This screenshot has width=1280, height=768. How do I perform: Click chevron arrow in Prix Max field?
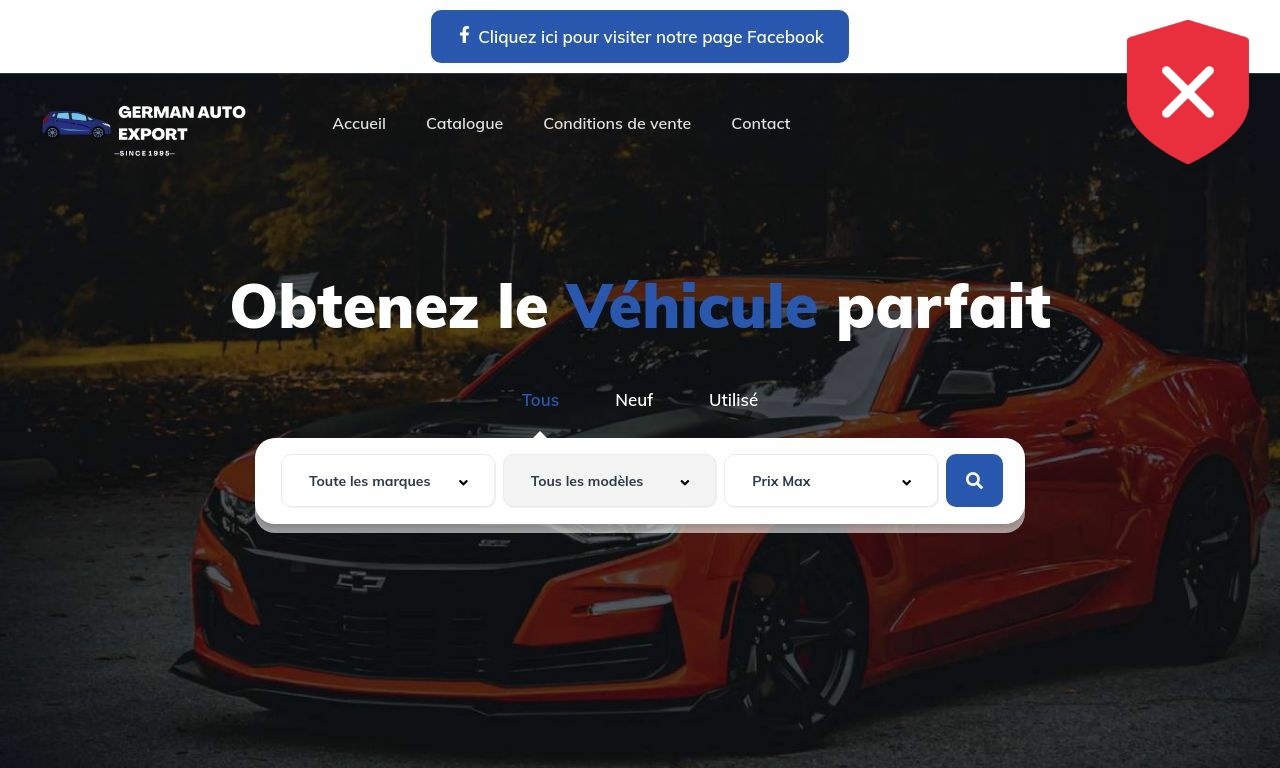(906, 482)
